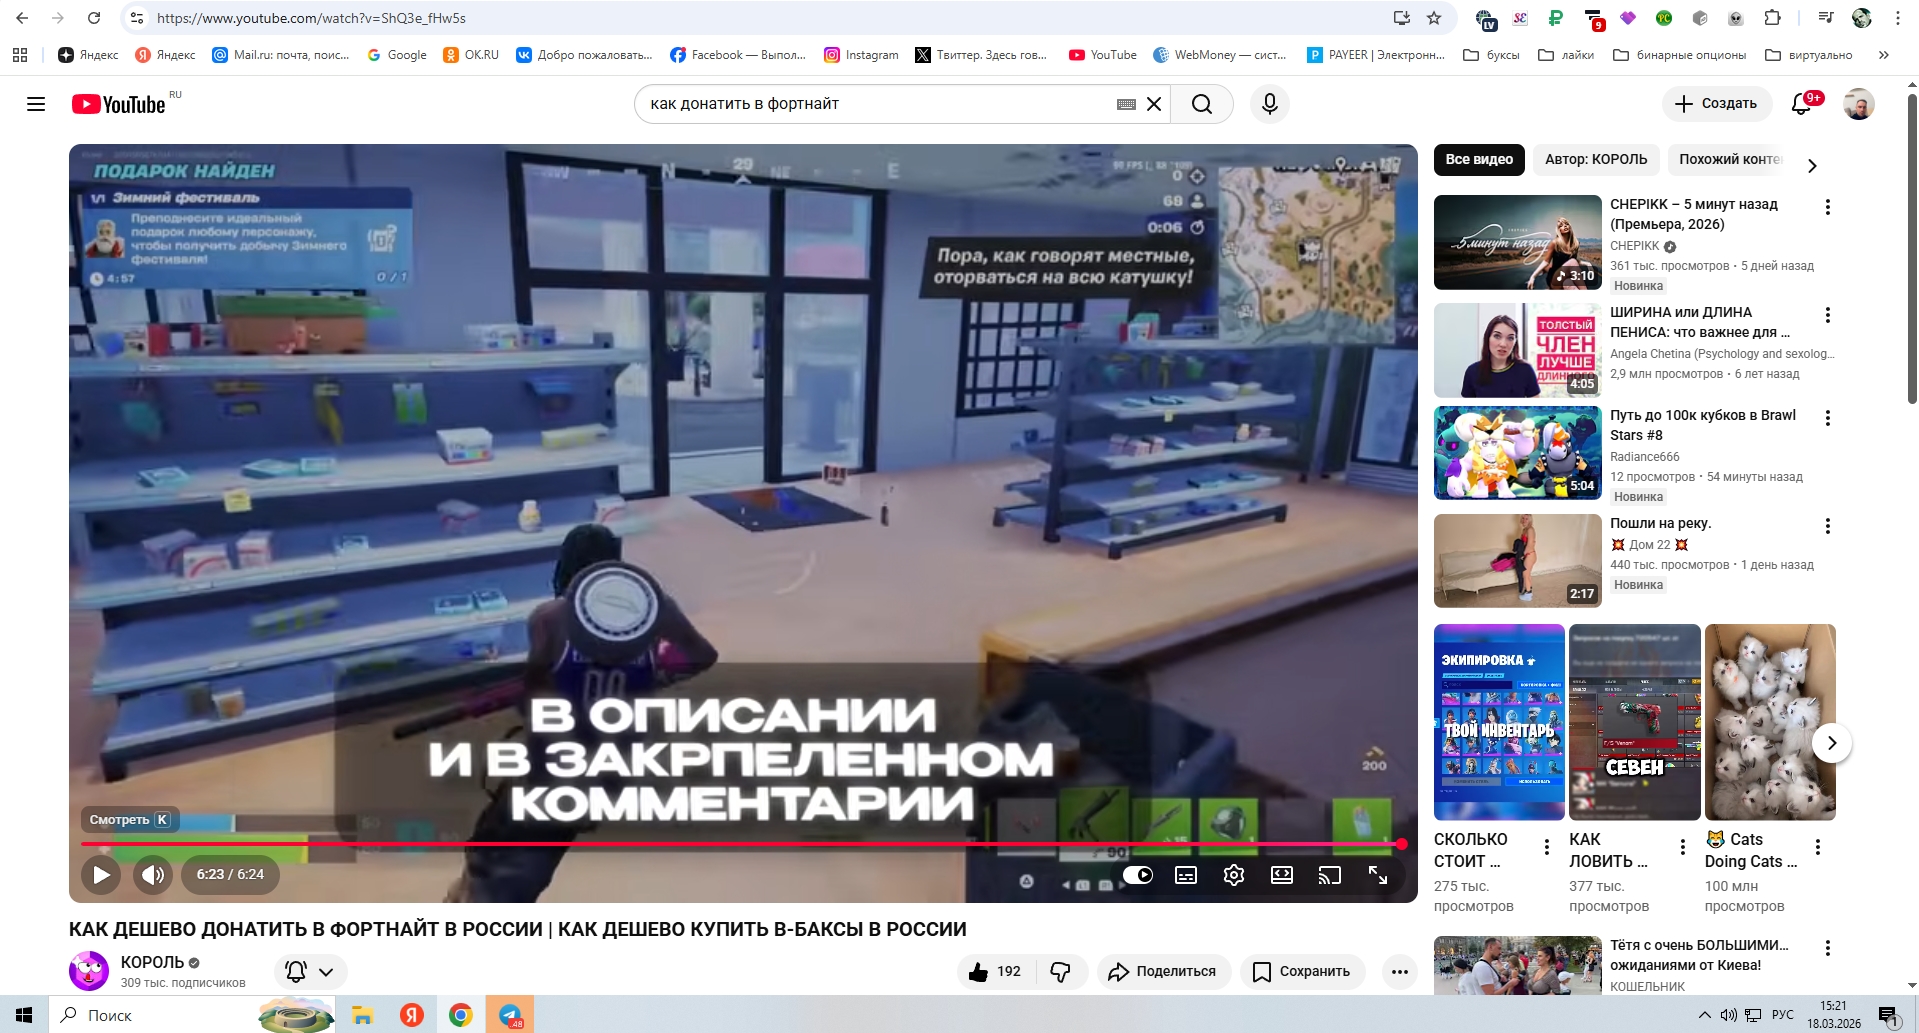Open more actions menu below video
The width and height of the screenshot is (1919, 1033).
pos(1399,972)
